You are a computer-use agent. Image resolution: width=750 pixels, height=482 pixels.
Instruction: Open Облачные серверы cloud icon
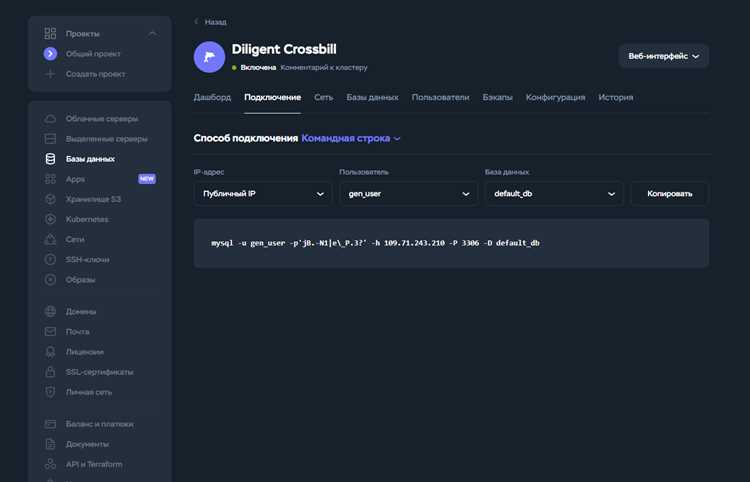50,119
